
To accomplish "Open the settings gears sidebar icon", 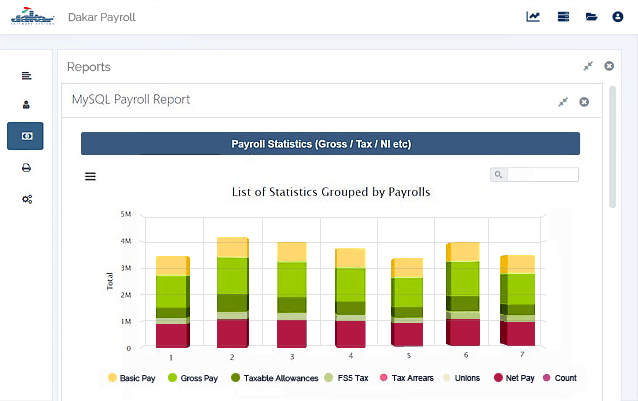I will click(27, 199).
